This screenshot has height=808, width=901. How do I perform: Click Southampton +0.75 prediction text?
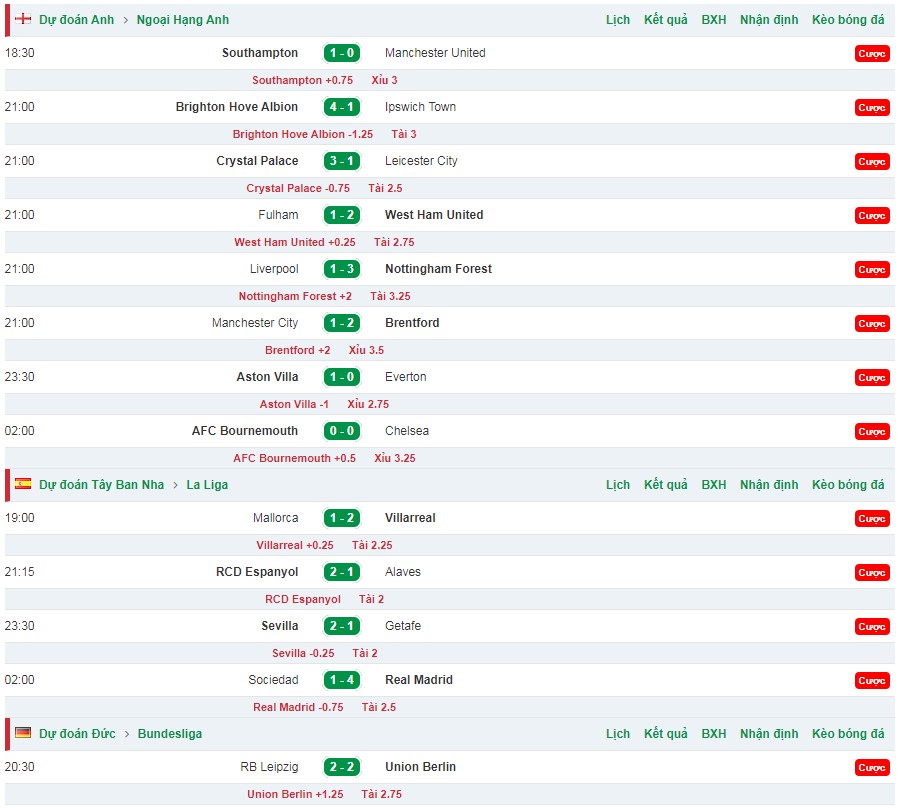click(x=302, y=80)
